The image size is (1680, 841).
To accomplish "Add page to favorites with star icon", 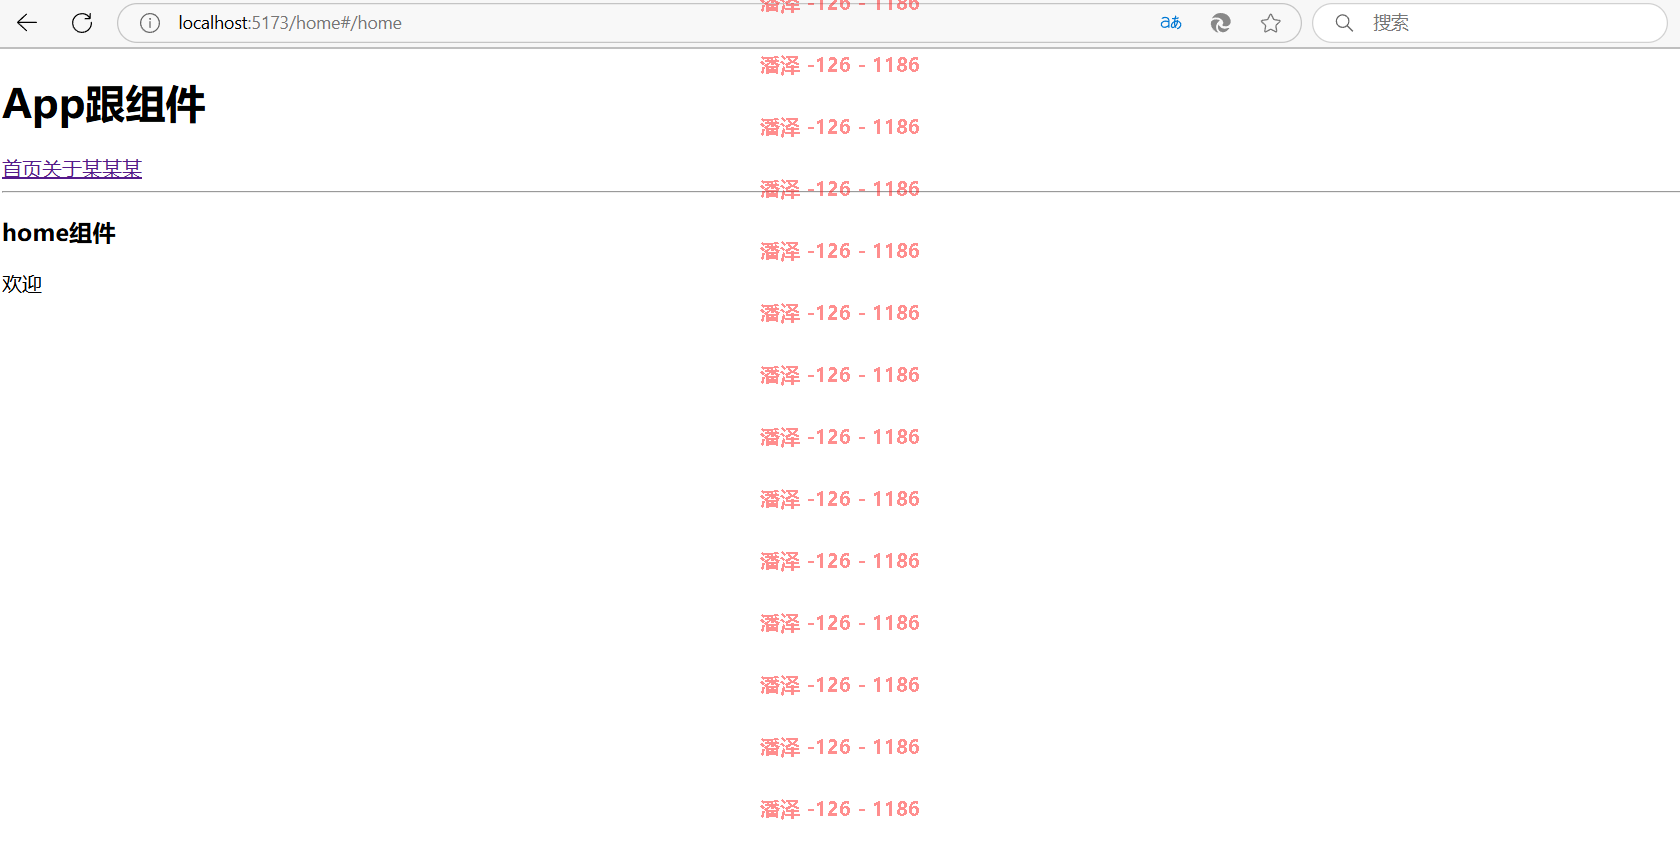I will (x=1271, y=23).
